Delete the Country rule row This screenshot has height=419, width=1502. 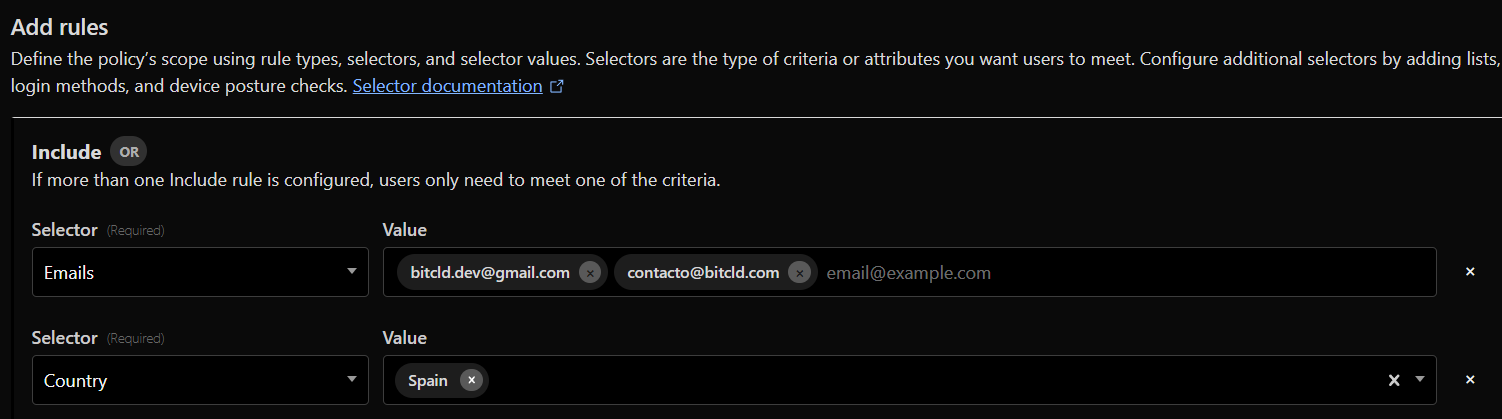(1470, 380)
